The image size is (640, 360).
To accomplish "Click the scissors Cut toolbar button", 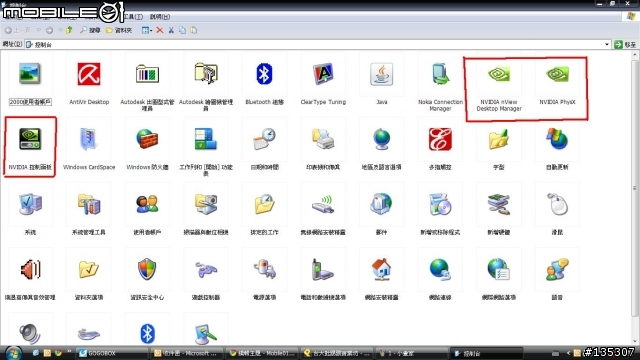I will 171,30.
